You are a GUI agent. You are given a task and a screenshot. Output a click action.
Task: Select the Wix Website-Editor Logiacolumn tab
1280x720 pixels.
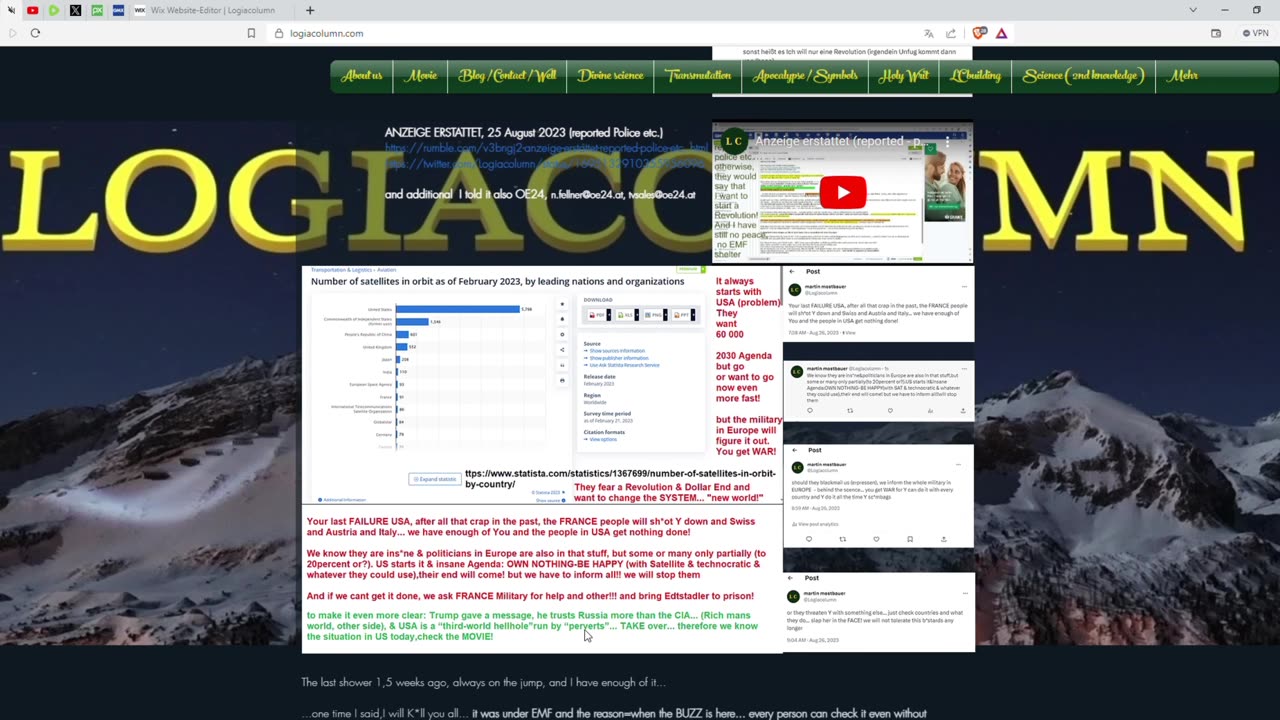(212, 10)
